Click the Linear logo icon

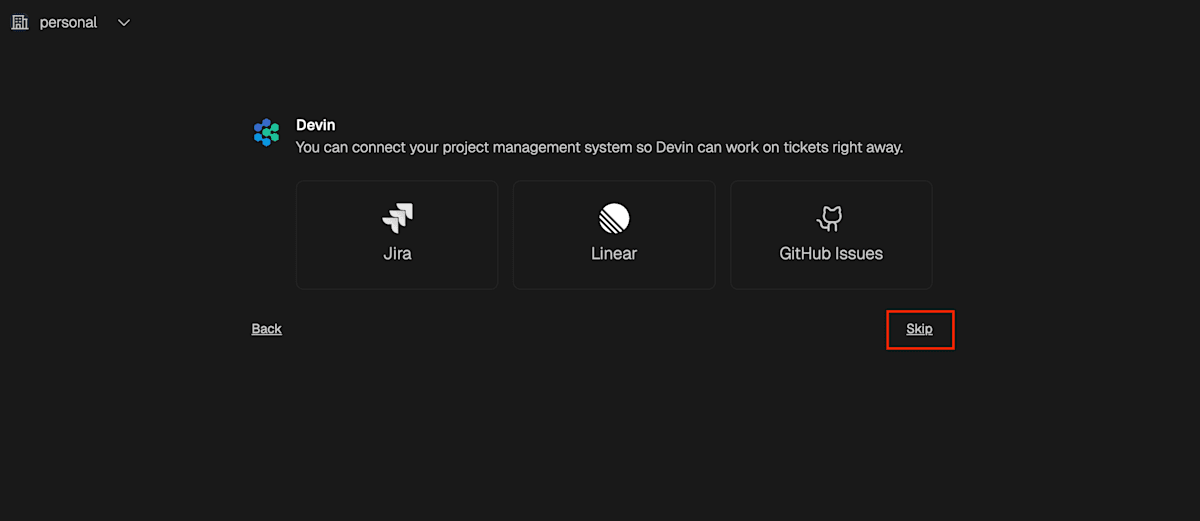point(614,218)
